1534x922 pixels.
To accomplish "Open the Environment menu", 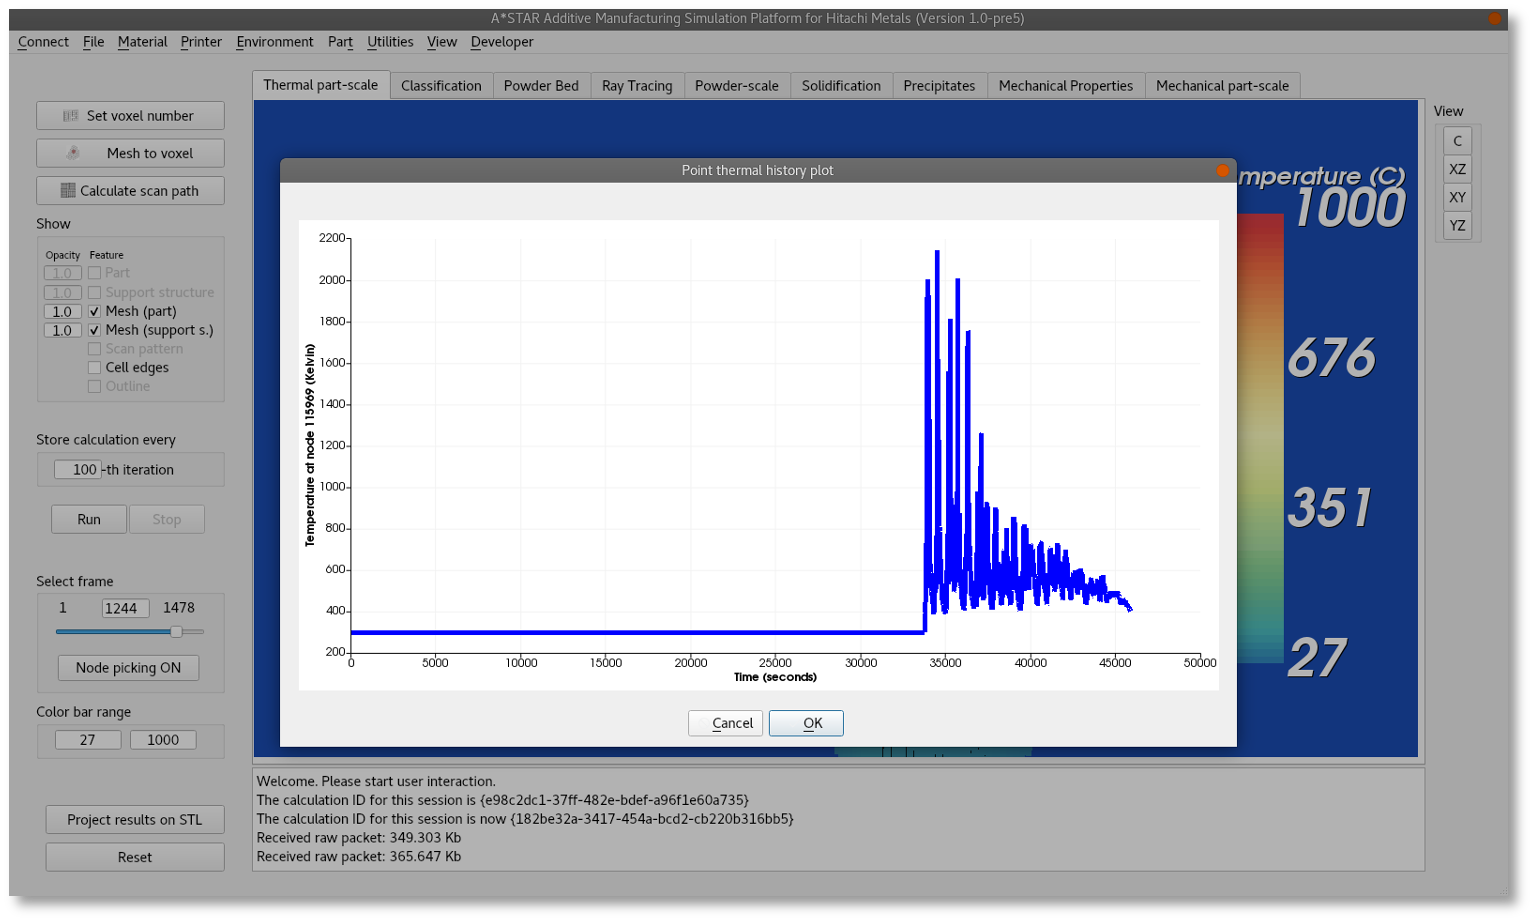I will (x=275, y=42).
